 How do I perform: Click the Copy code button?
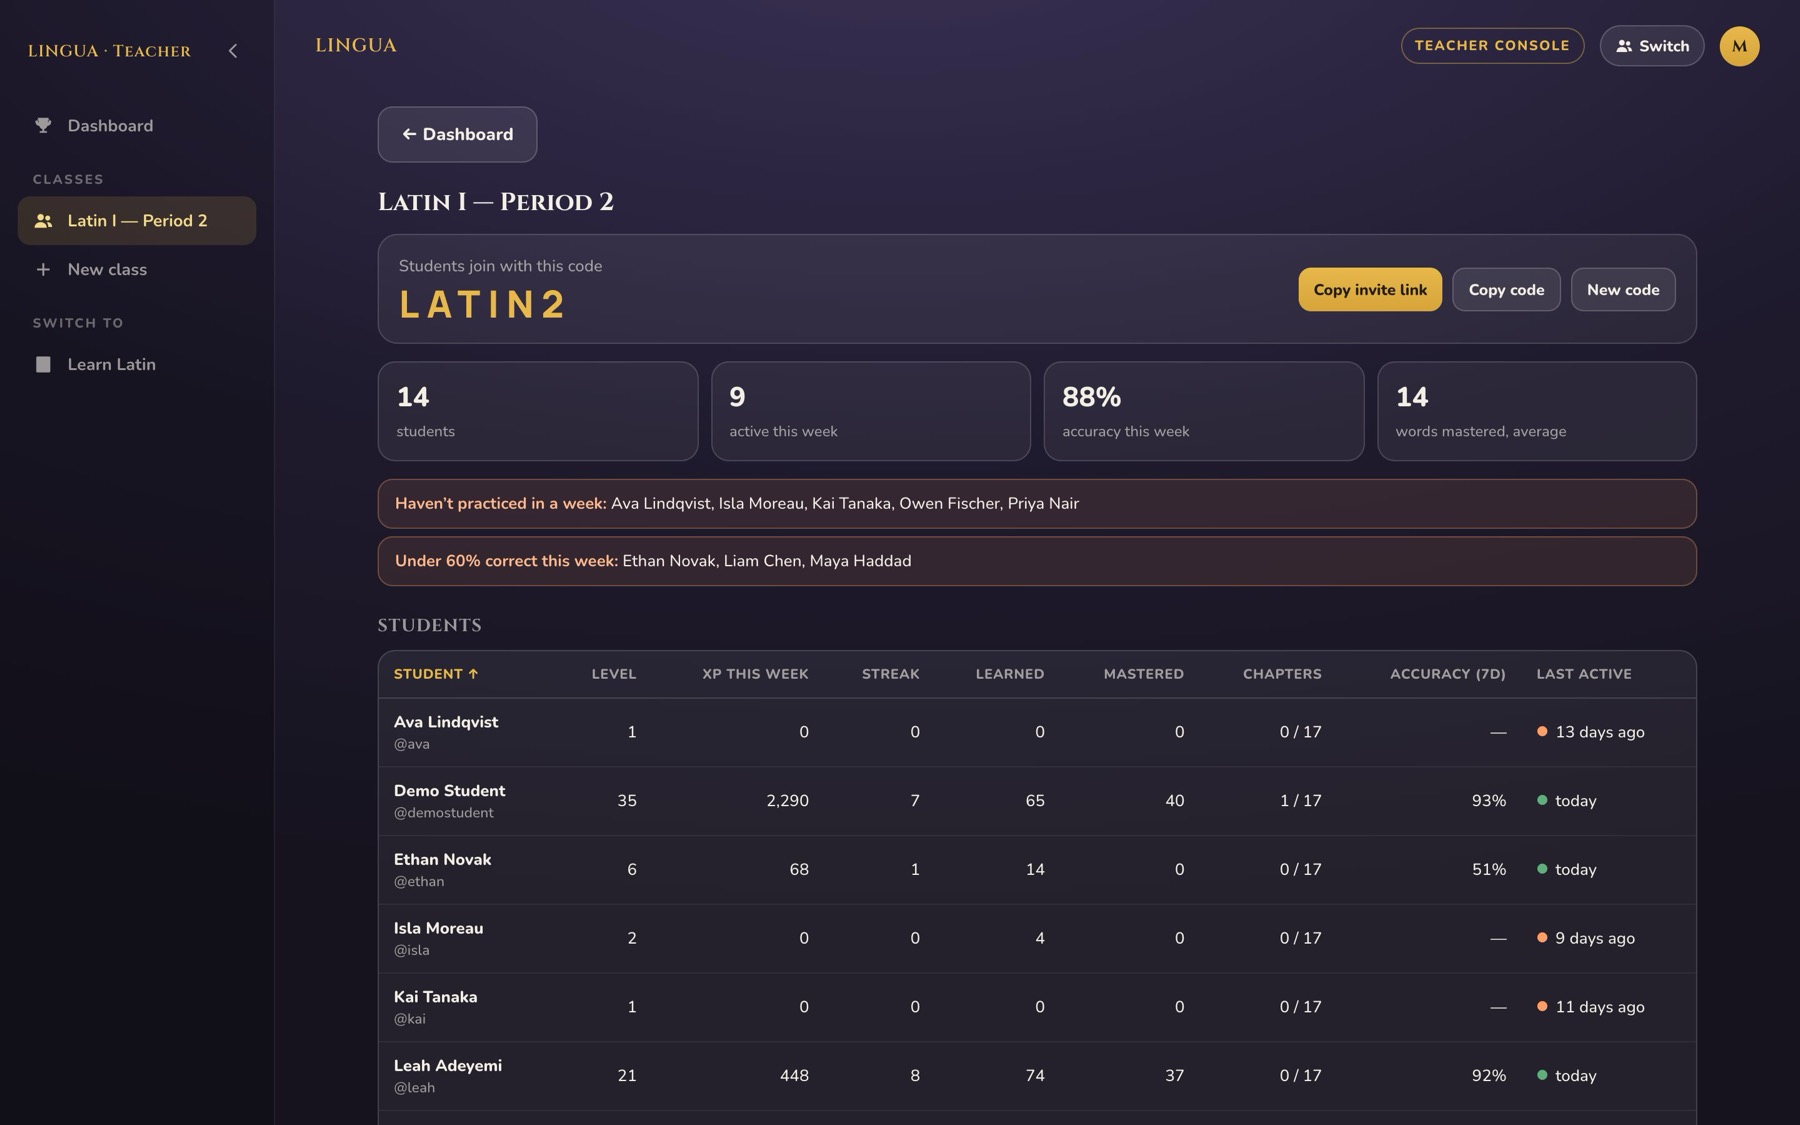[1506, 289]
